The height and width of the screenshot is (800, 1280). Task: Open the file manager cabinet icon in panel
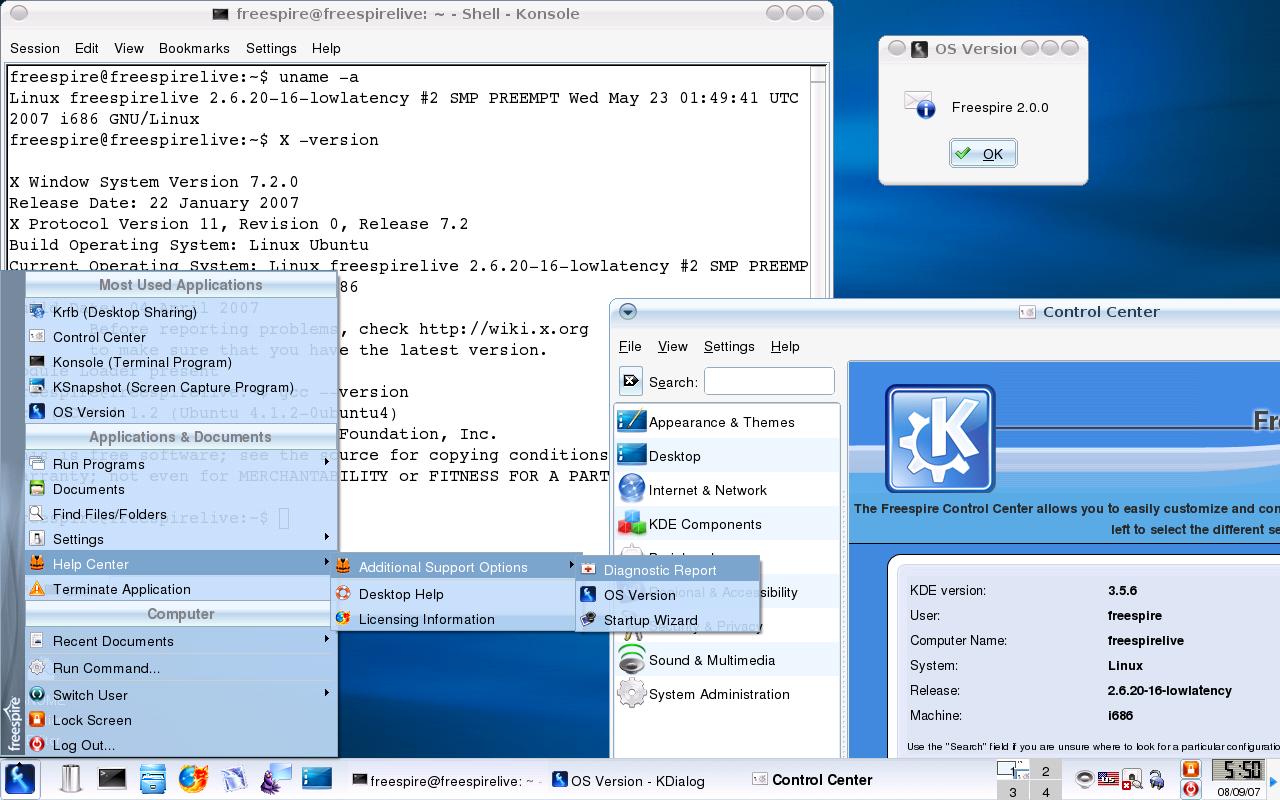pos(153,778)
